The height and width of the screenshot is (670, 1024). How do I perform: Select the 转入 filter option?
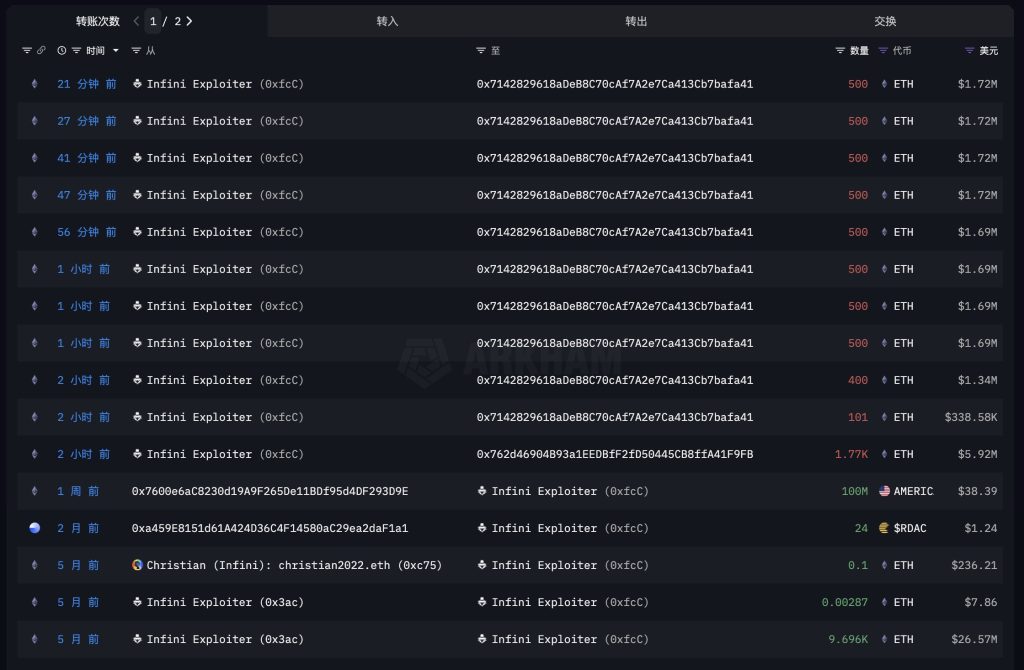point(388,20)
